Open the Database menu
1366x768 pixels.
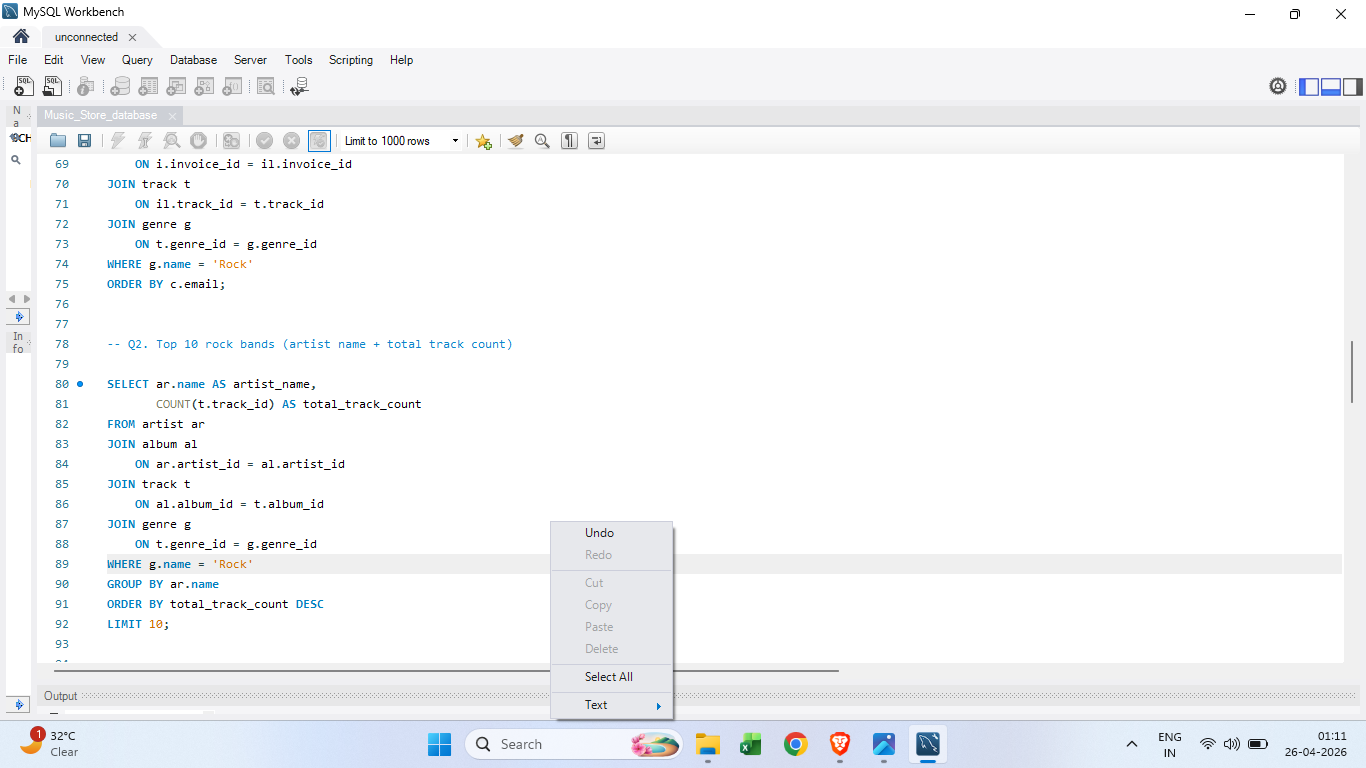pos(193,60)
